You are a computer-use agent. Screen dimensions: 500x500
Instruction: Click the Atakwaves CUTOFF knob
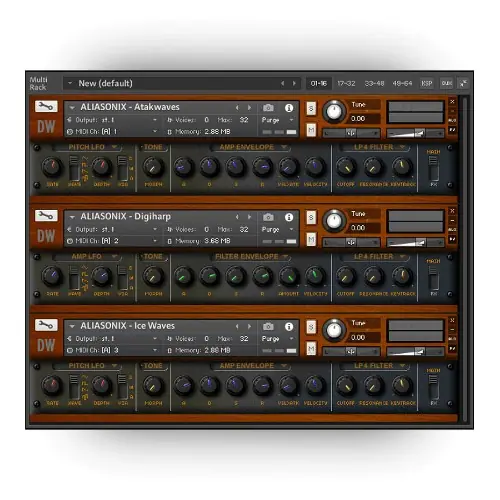(346, 167)
